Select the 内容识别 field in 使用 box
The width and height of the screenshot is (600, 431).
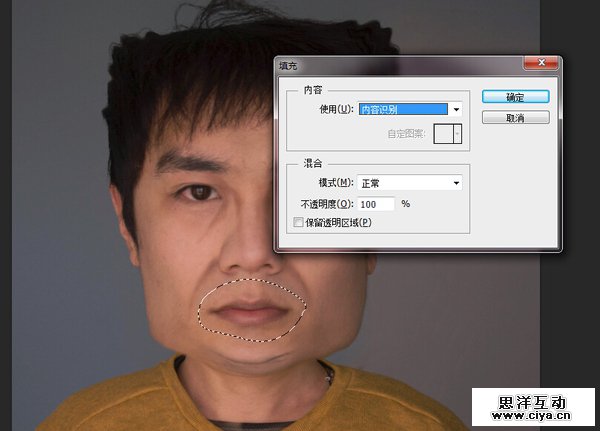tap(402, 108)
